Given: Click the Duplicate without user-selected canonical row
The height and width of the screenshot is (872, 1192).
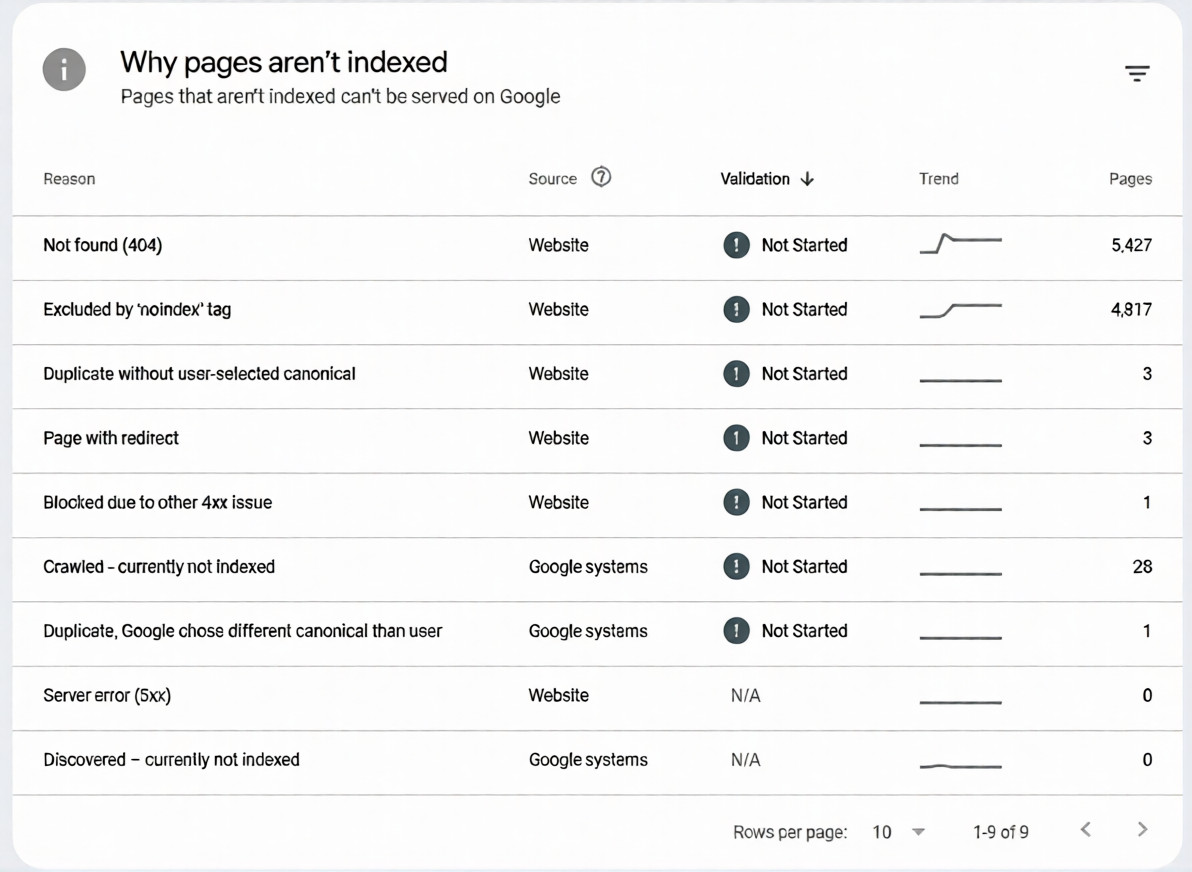Looking at the screenshot, I should (198, 373).
